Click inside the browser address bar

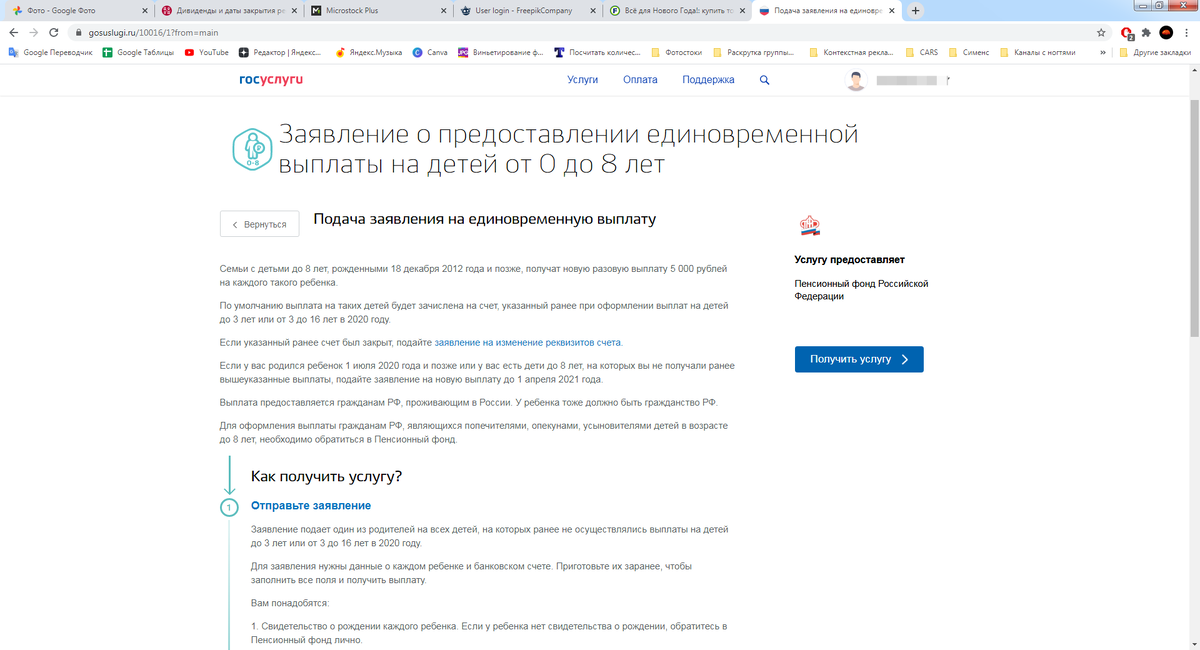[300, 31]
